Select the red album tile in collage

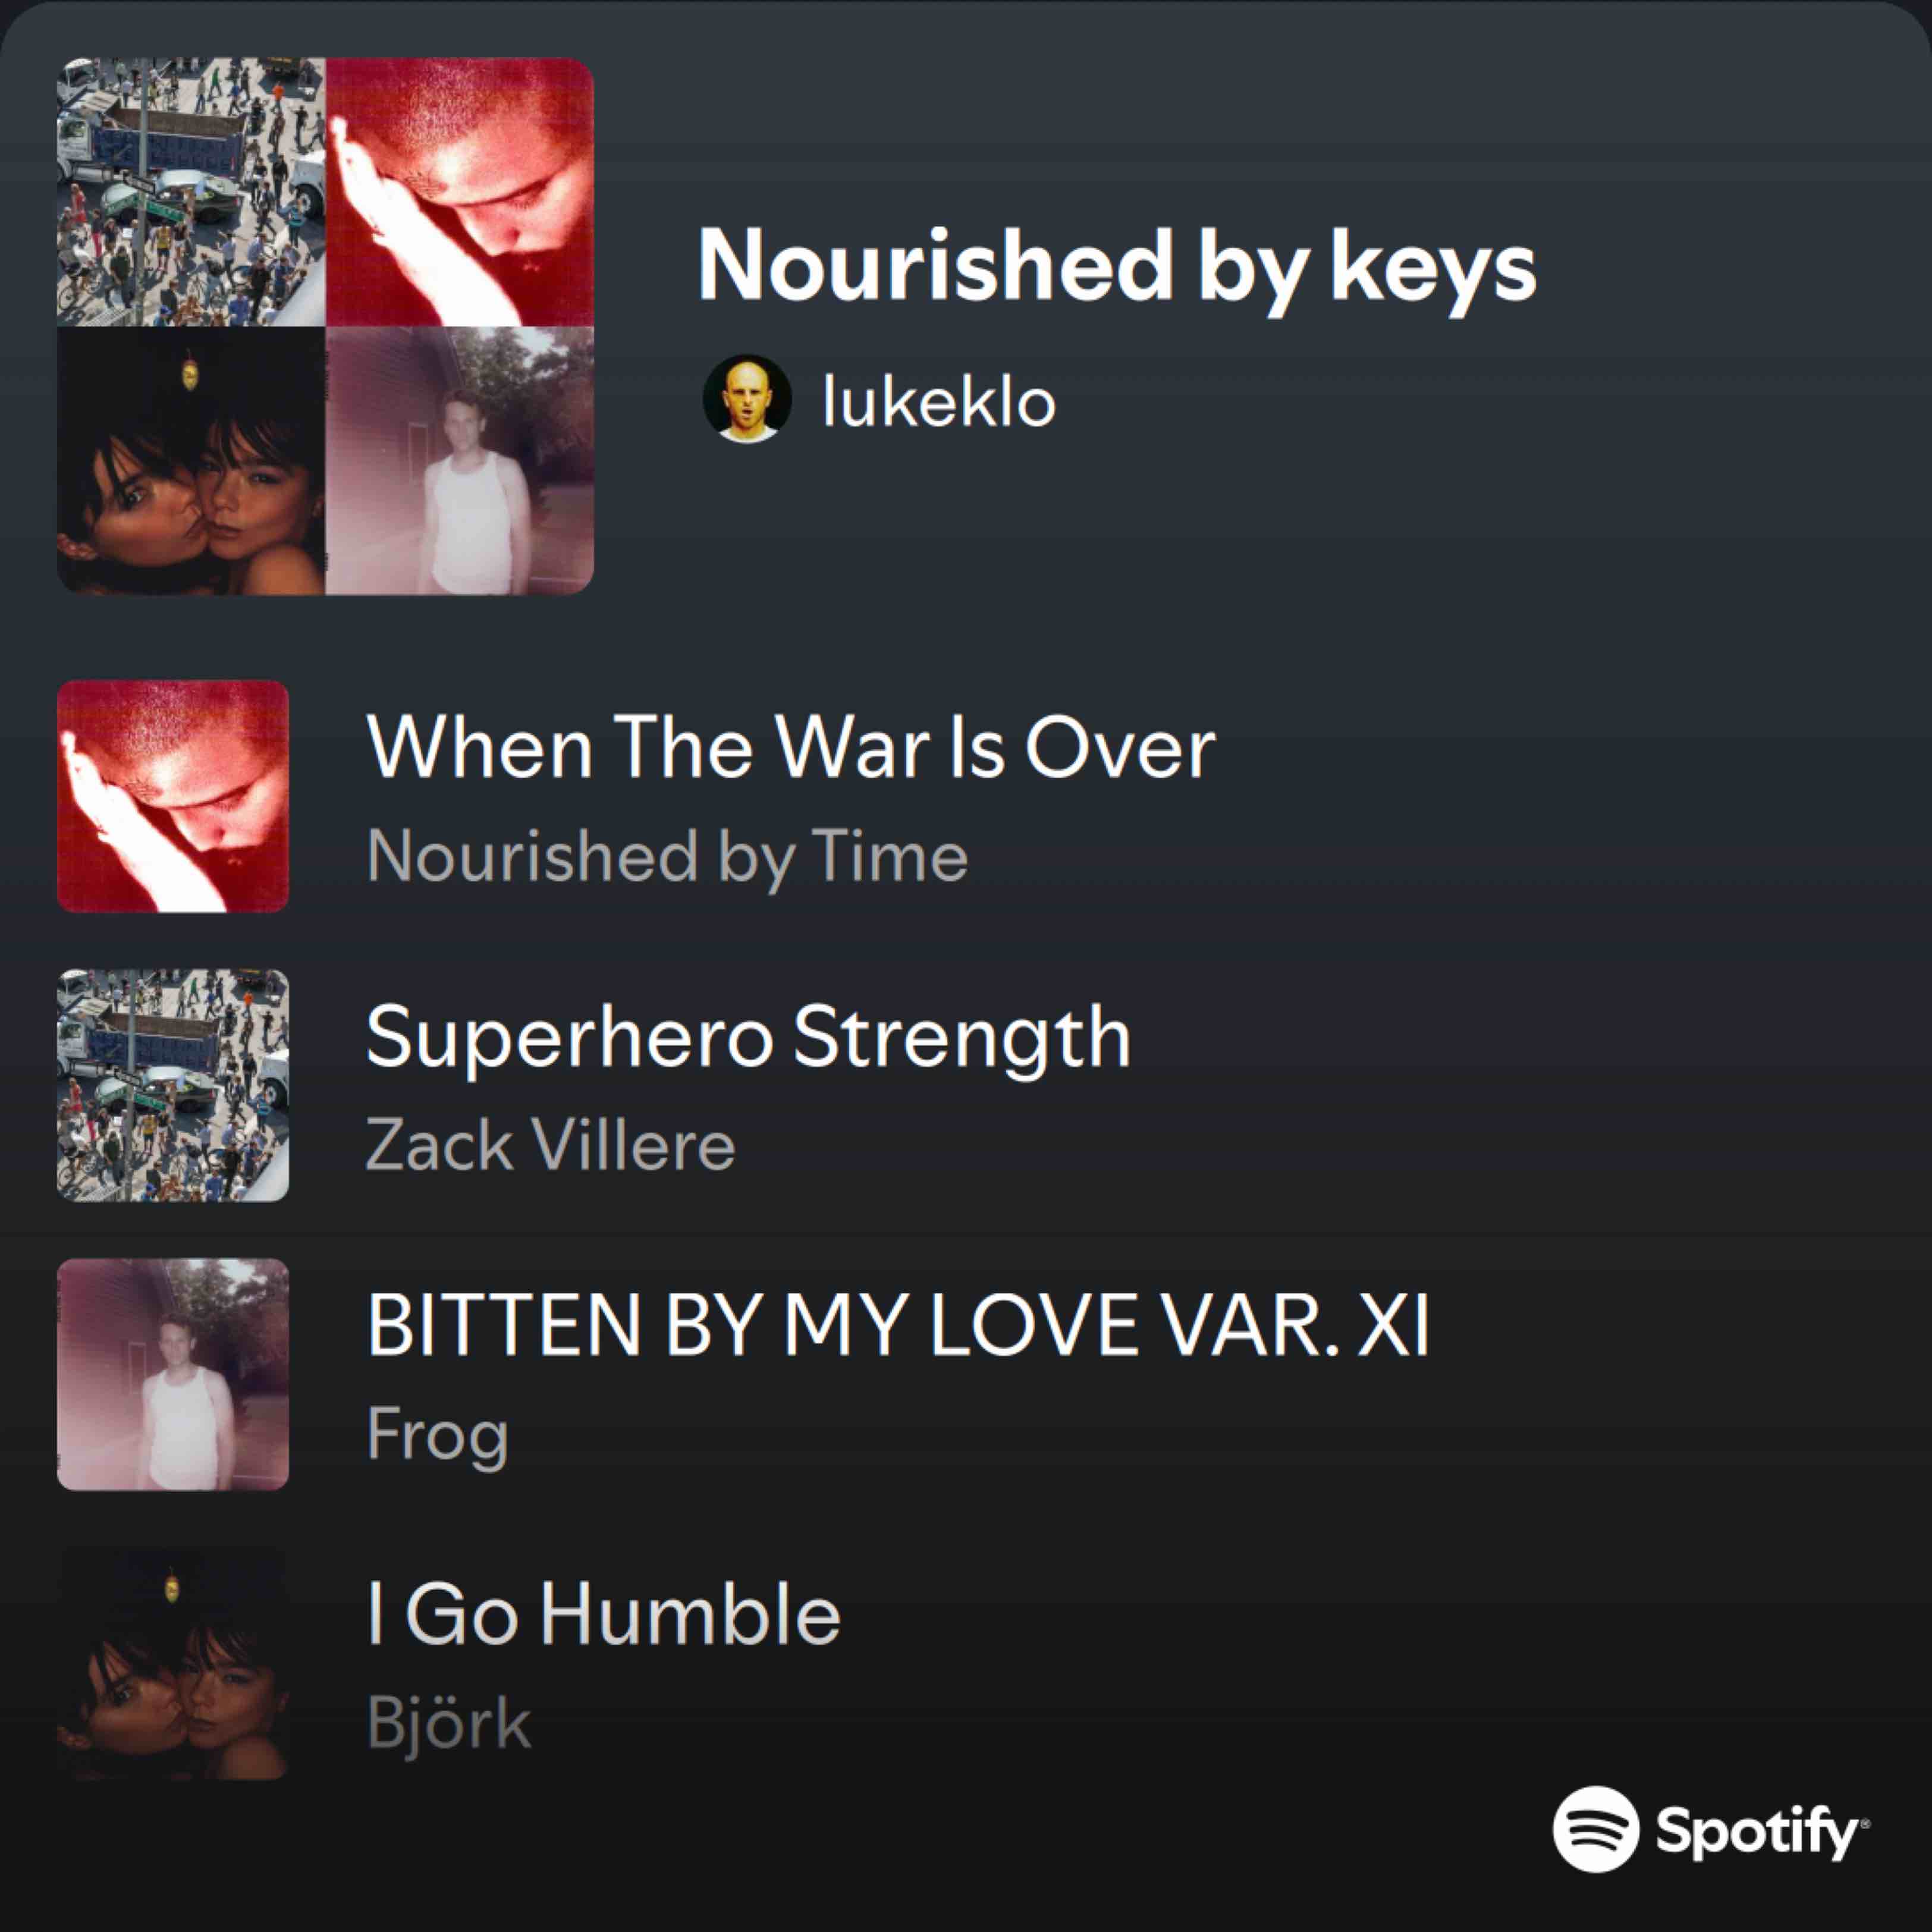click(x=460, y=192)
